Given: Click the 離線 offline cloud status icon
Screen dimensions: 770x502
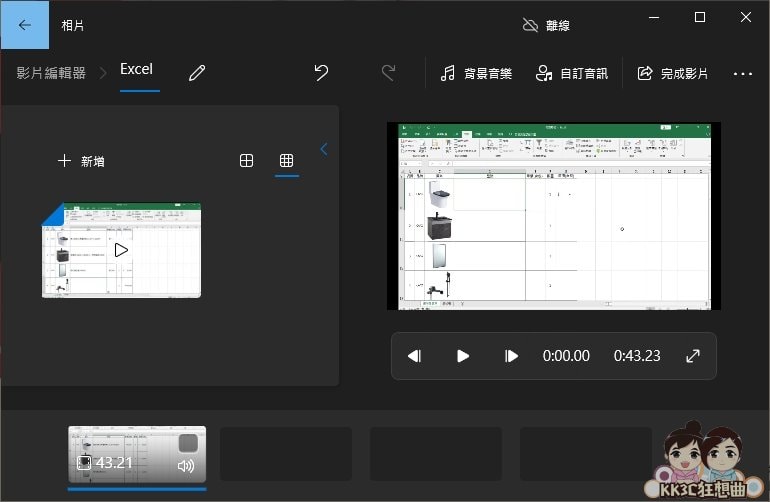Looking at the screenshot, I should pyautogui.click(x=530, y=25).
